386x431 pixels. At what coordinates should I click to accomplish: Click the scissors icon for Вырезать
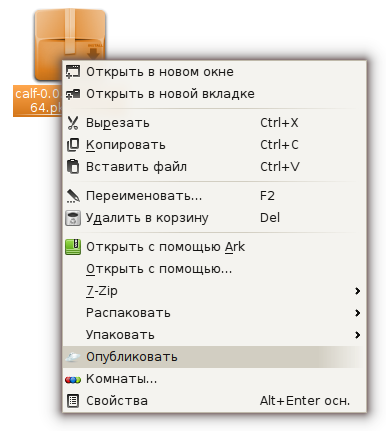[73, 123]
